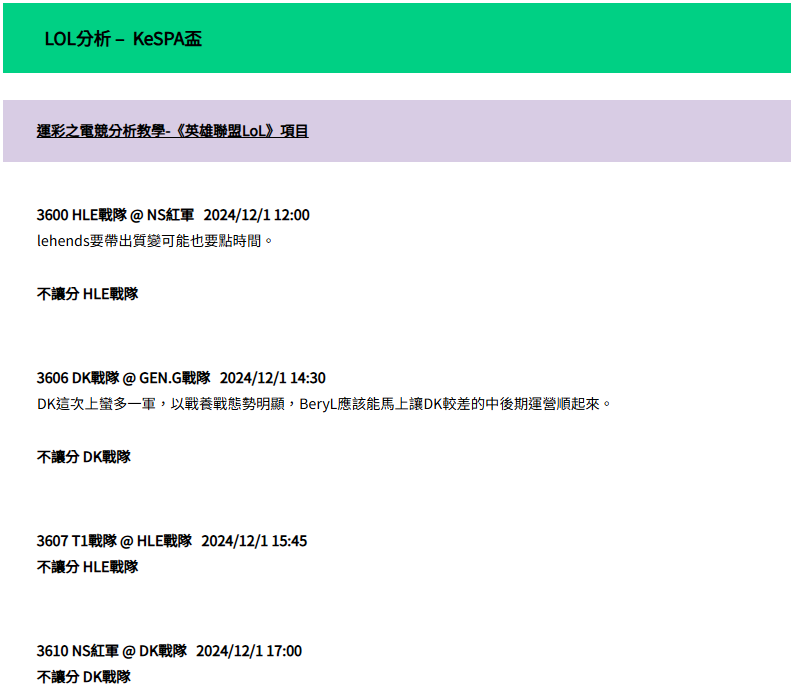The width and height of the screenshot is (794, 693).
Task: Click the 不讓分 HLE戰隊 pick below the lehends sentence
Action: coord(87,294)
